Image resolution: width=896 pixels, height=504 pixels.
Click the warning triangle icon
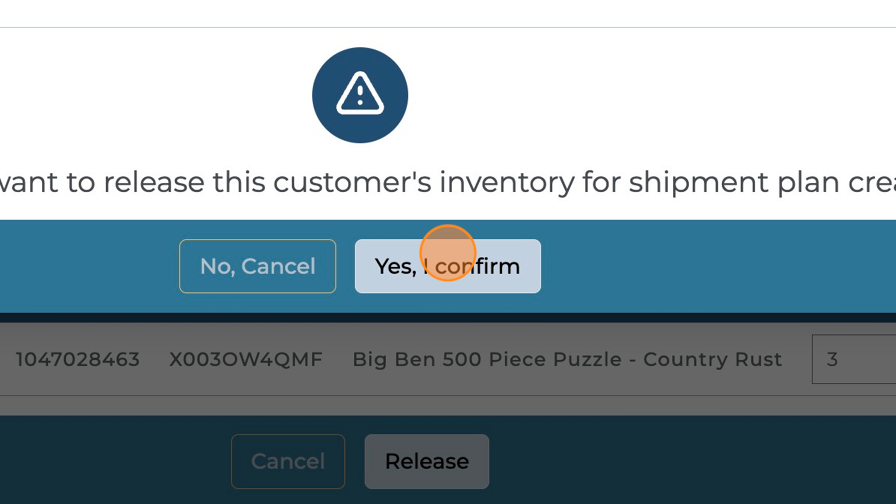[360, 95]
